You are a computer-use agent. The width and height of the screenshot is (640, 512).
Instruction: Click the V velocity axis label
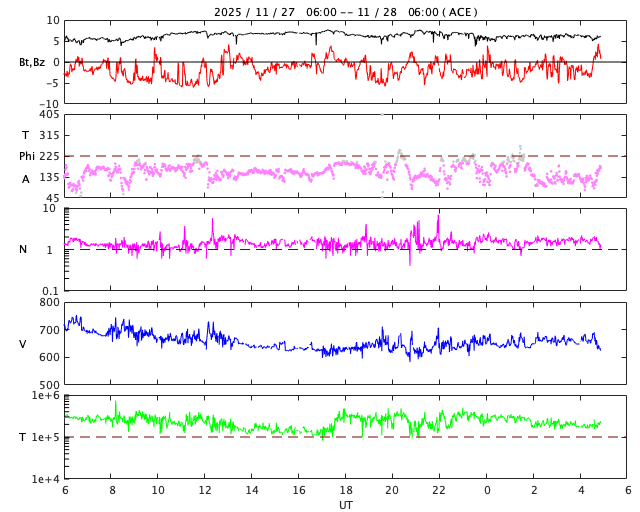click(x=23, y=344)
